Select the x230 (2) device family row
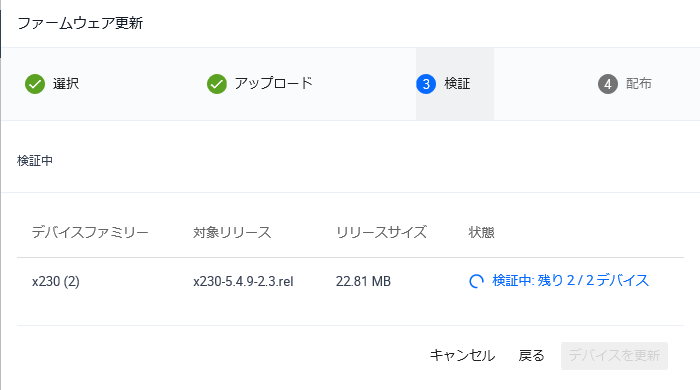Screen dimensions: 700x390 click(350, 282)
